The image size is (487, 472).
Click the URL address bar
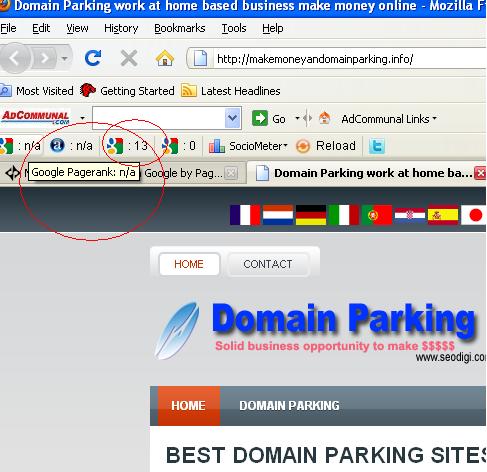[348, 59]
